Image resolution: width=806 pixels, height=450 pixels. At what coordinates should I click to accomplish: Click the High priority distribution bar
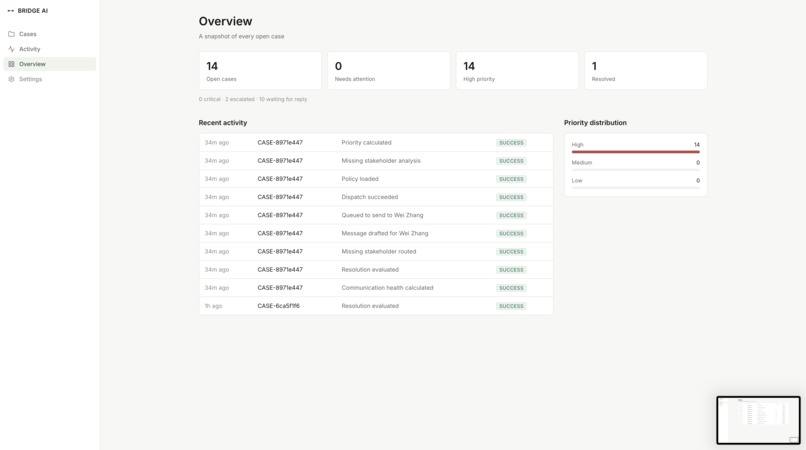point(635,152)
